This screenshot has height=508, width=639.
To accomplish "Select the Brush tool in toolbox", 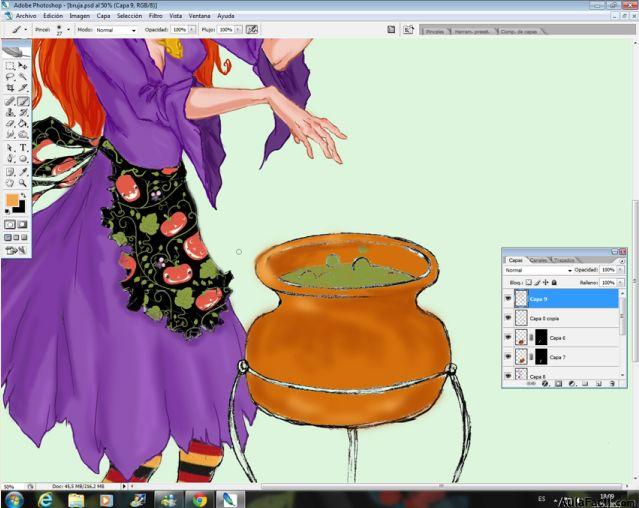I will [23, 101].
